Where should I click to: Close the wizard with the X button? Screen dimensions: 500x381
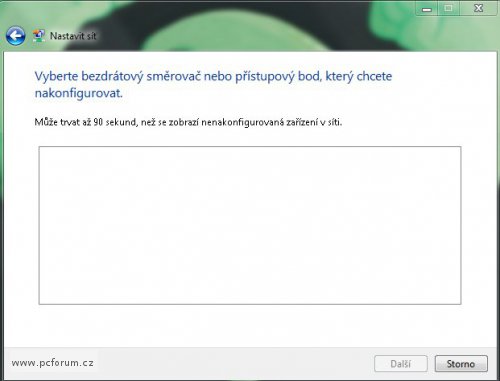point(478,8)
